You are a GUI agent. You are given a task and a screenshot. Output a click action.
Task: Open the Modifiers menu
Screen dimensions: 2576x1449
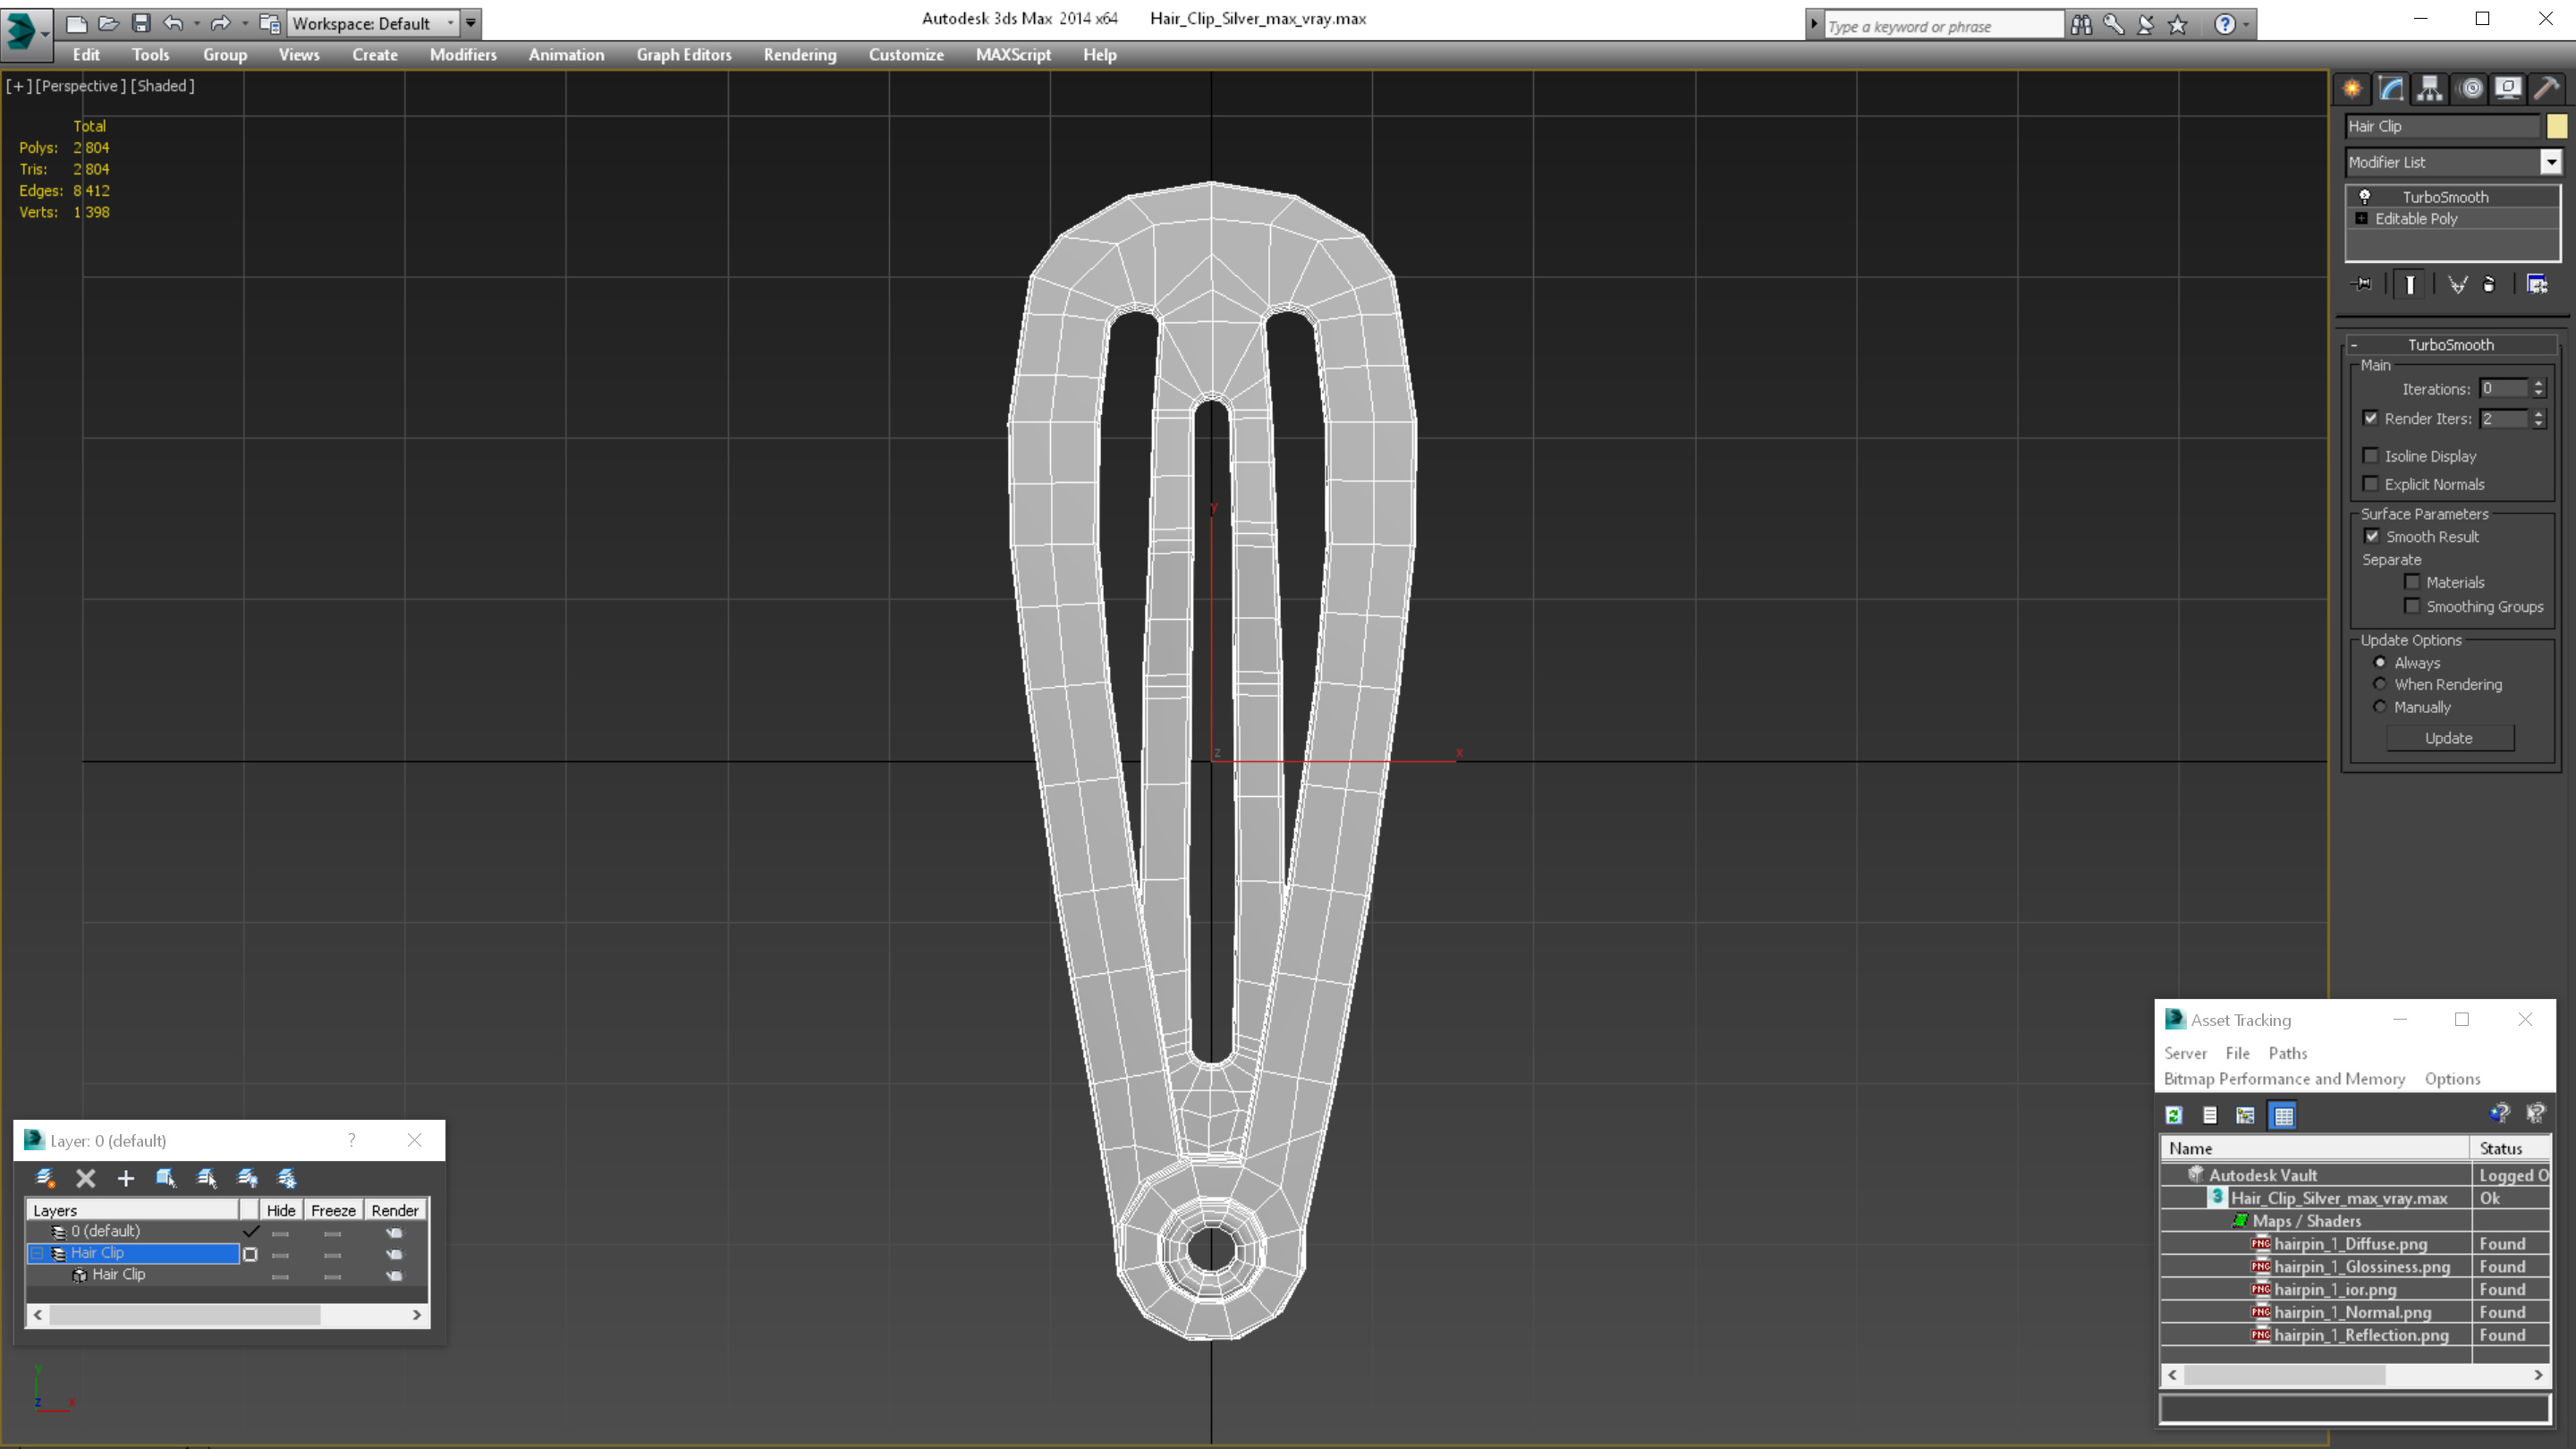point(463,55)
